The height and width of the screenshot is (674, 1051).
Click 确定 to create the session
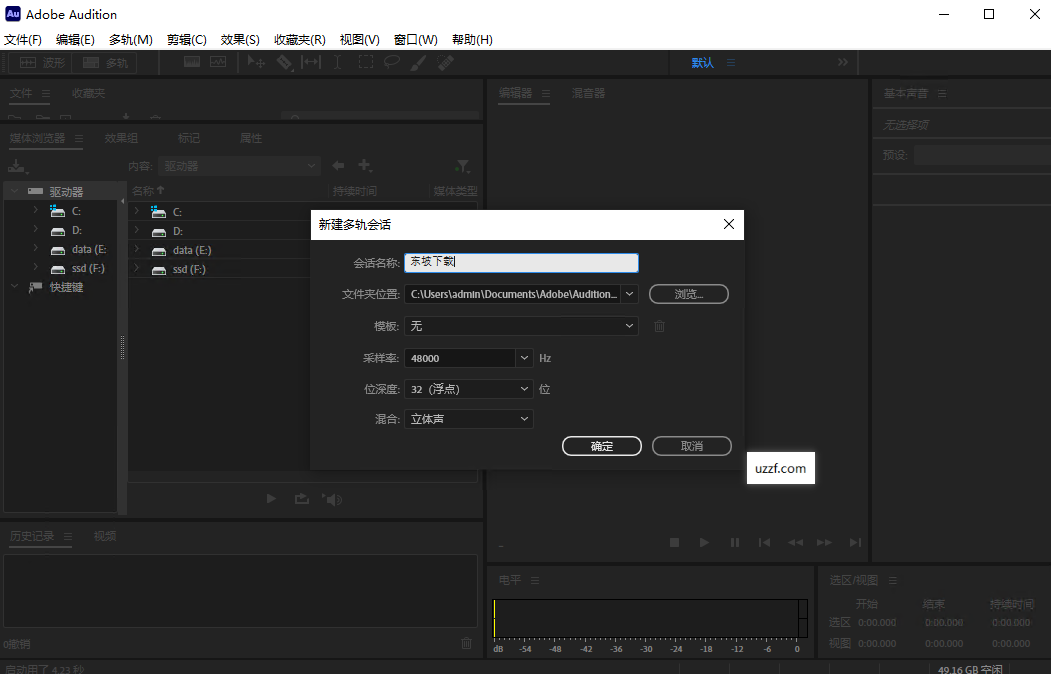[601, 446]
